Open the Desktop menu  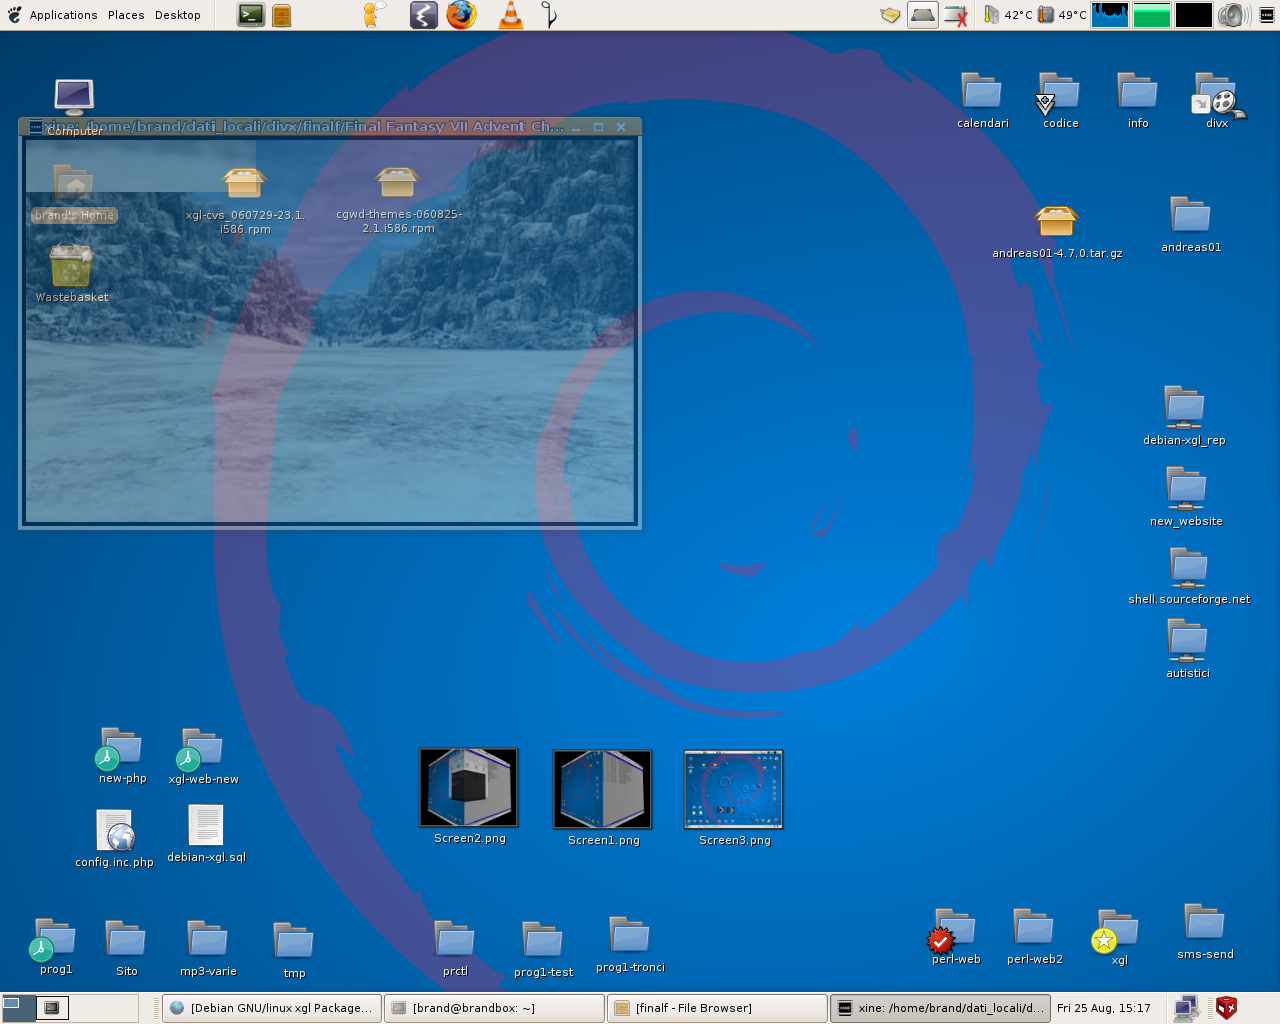click(x=177, y=15)
